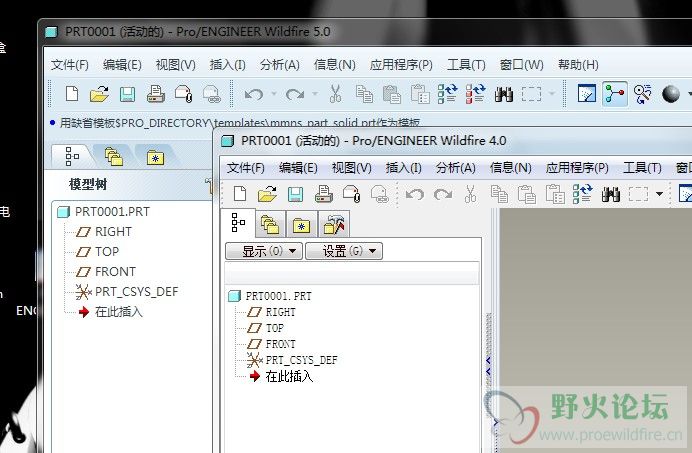692x453 pixels.
Task: Paste Special icon in Wildfire 5.0 toolbar
Action: click(x=420, y=94)
